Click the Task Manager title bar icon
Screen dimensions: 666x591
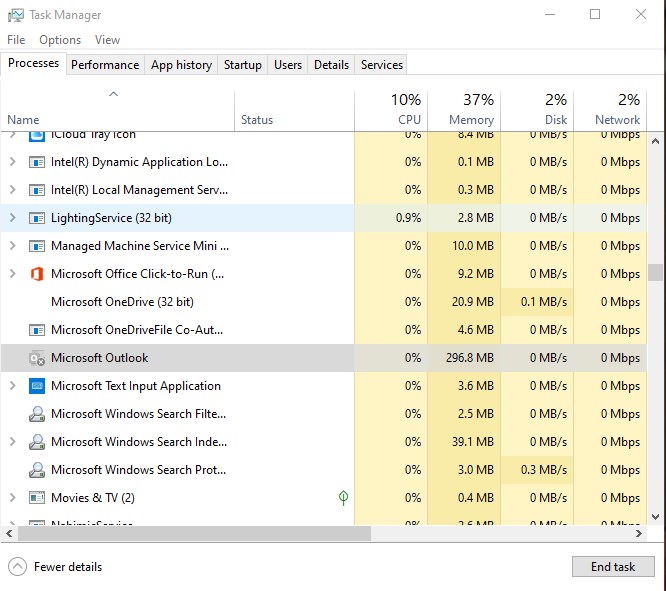[16, 15]
